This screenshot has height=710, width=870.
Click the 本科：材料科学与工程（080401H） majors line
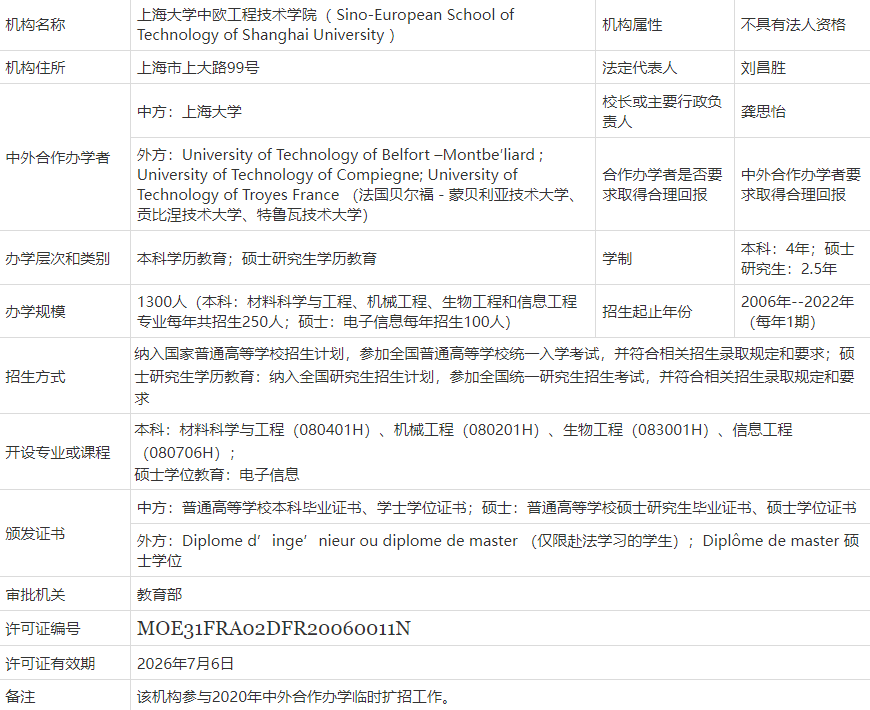point(463,441)
